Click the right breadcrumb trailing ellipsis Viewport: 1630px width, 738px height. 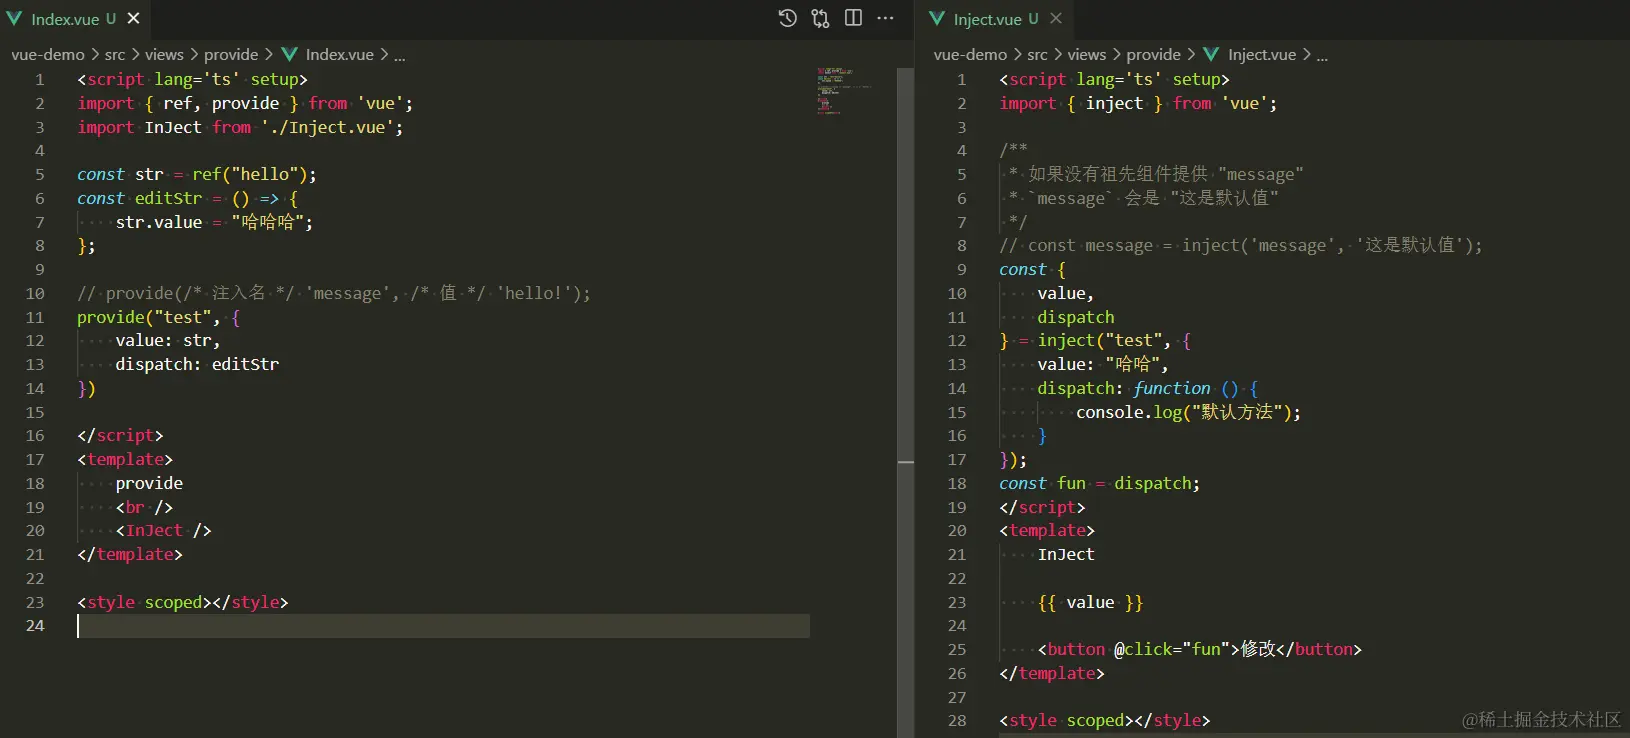(x=1322, y=56)
